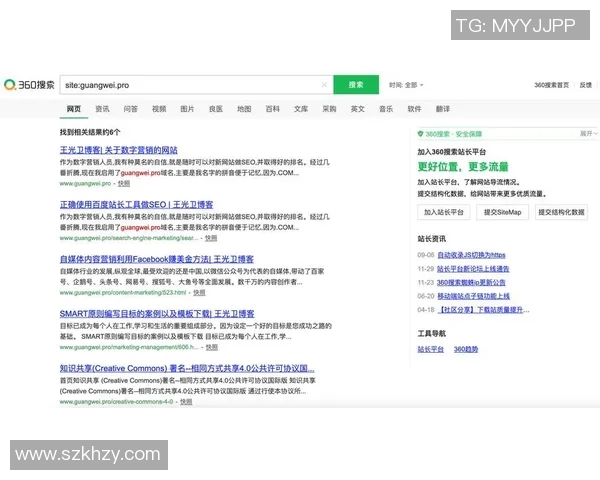
Task: Open news link 自动收录JS切换为https
Action: point(471,255)
